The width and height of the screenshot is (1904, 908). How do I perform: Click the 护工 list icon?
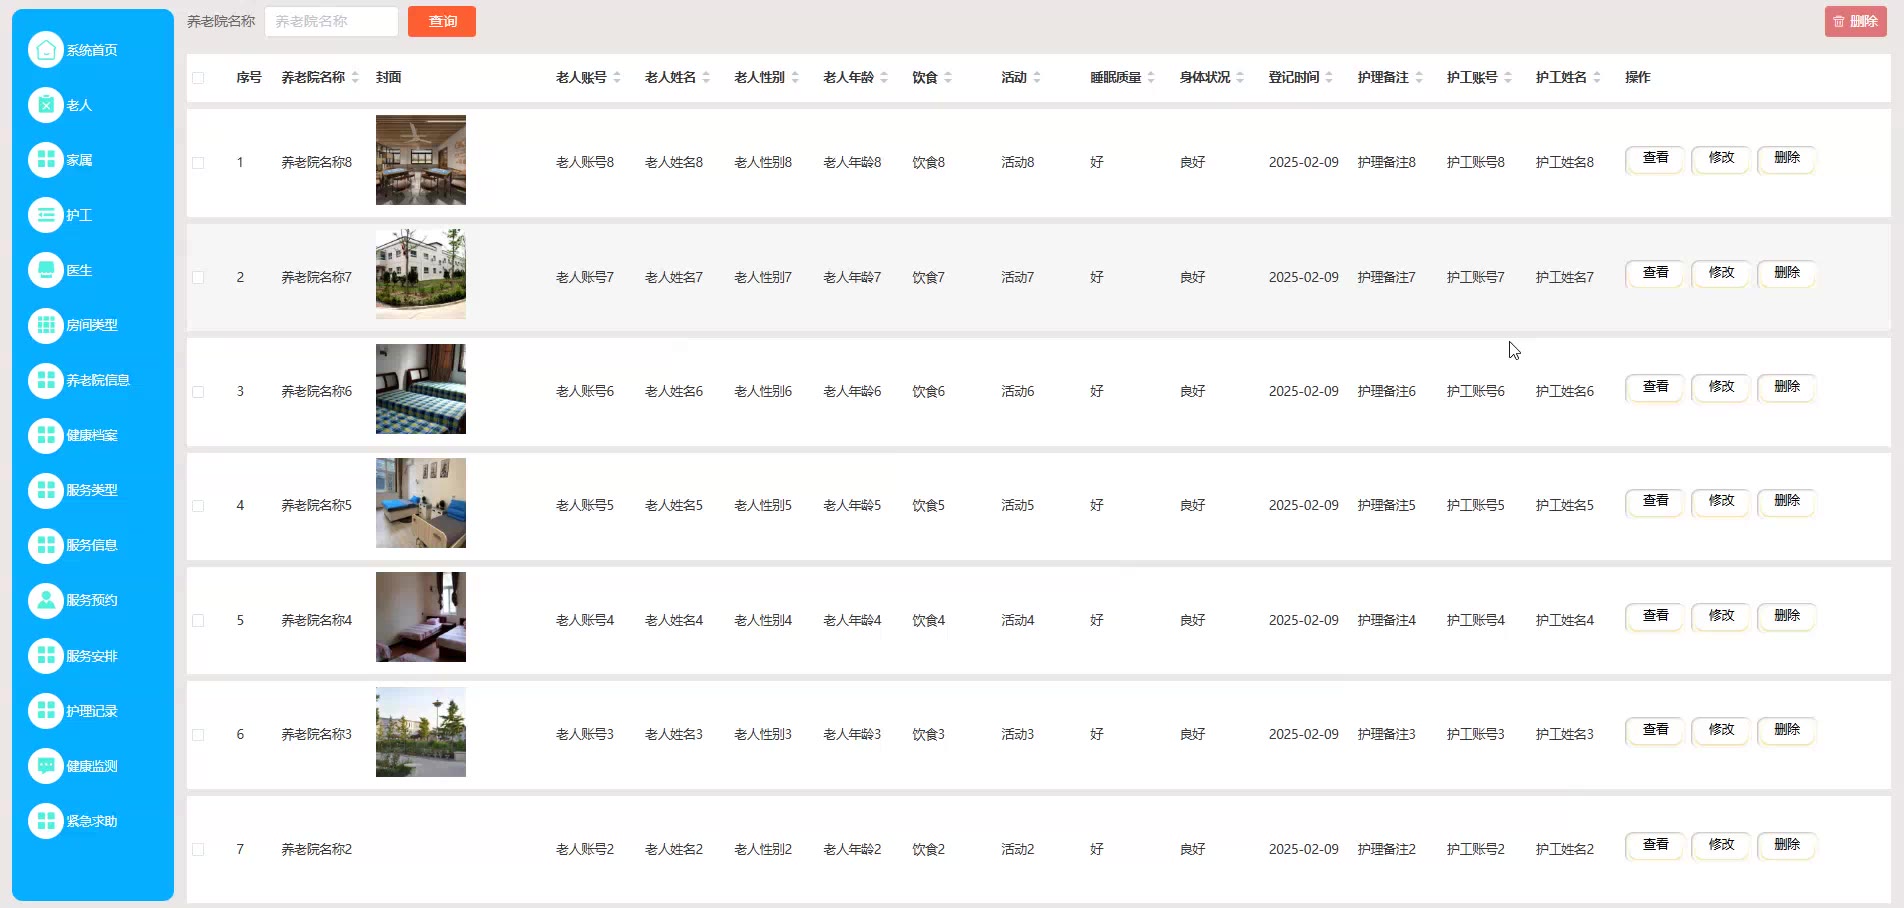tap(46, 215)
